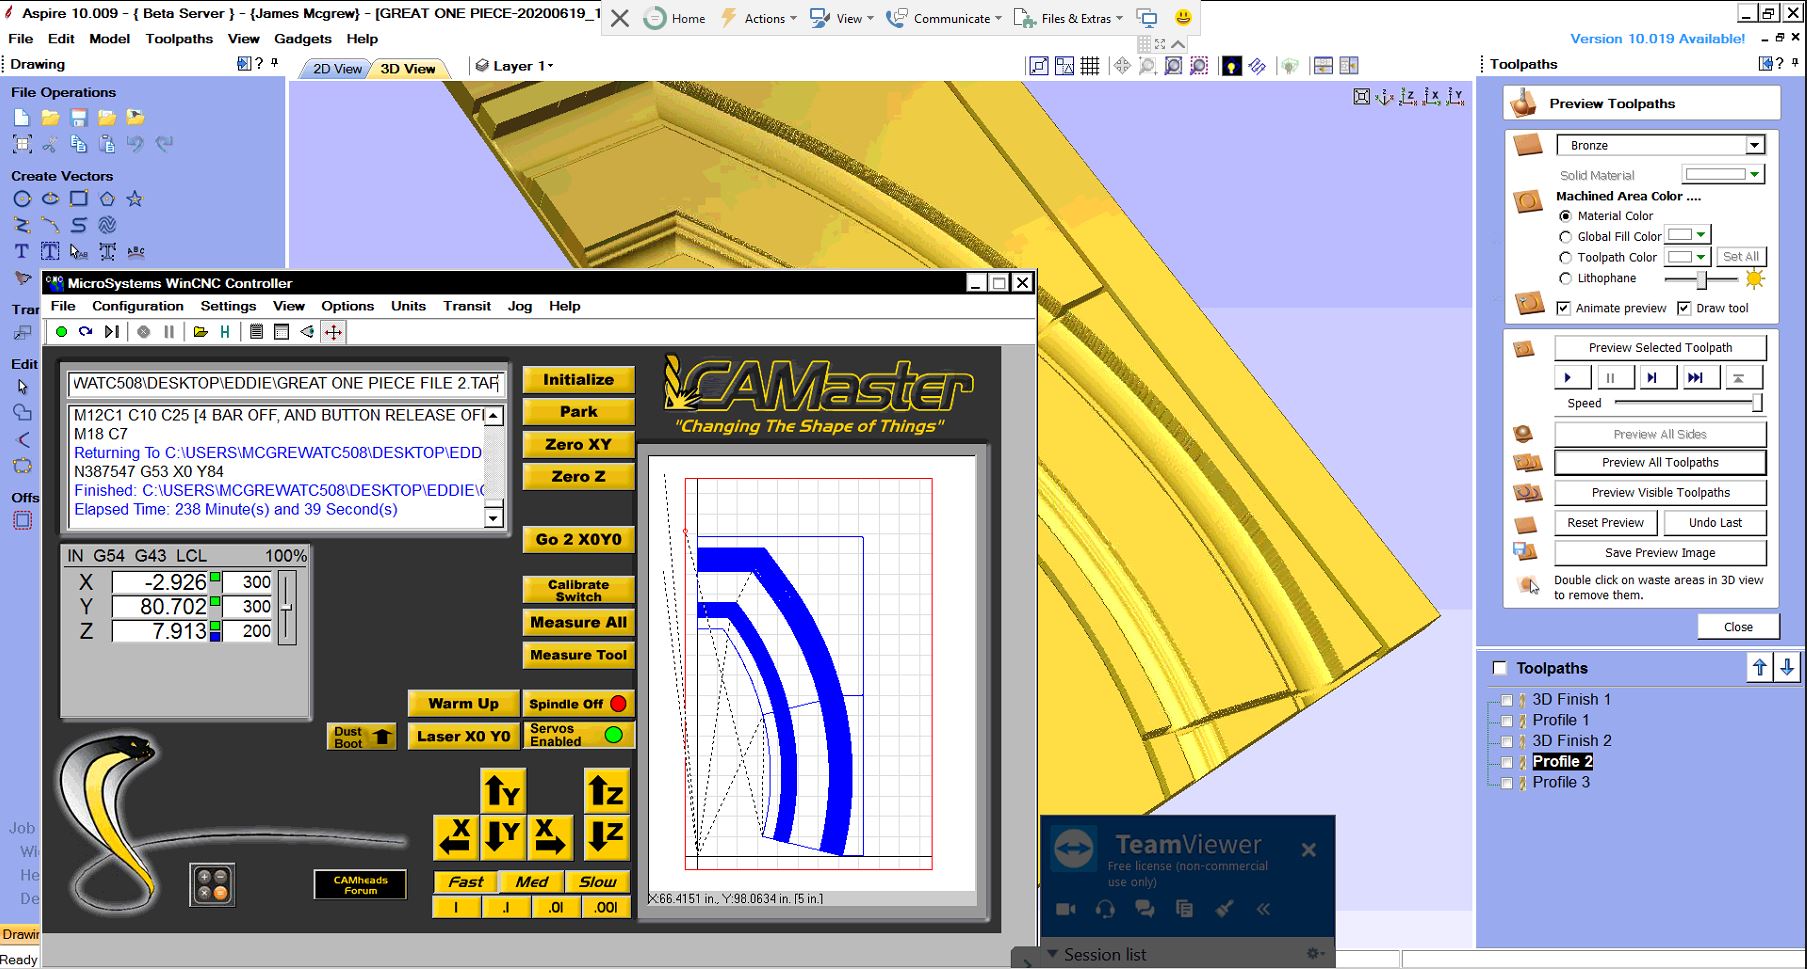
Task: Select the Draw Circle tool
Action: pos(22,198)
